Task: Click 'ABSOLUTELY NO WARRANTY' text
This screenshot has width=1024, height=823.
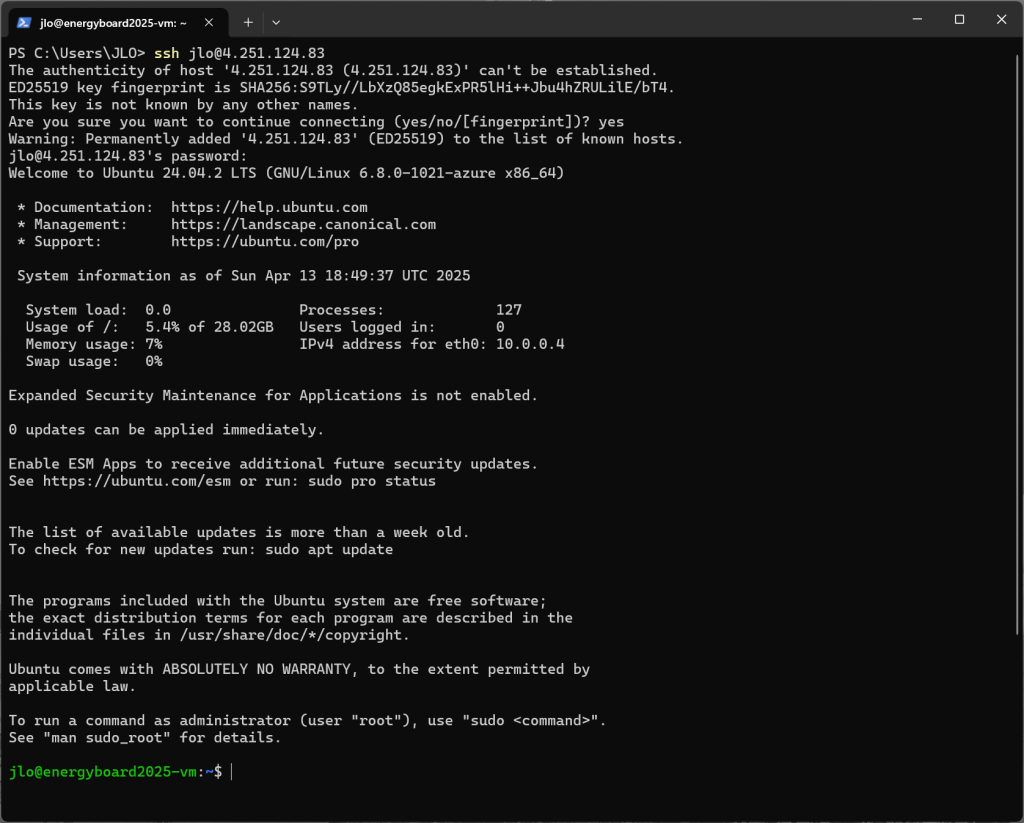Action: tap(257, 669)
